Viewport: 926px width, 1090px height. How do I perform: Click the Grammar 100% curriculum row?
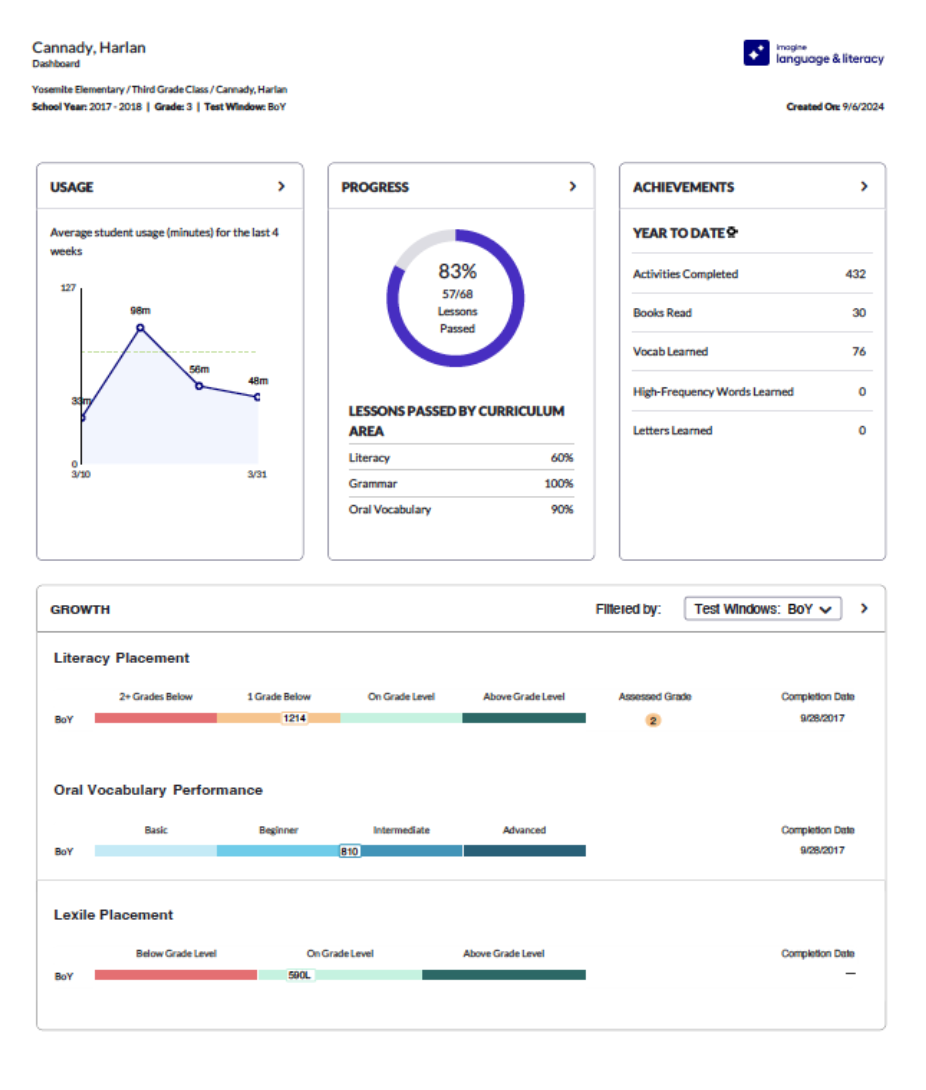461,483
